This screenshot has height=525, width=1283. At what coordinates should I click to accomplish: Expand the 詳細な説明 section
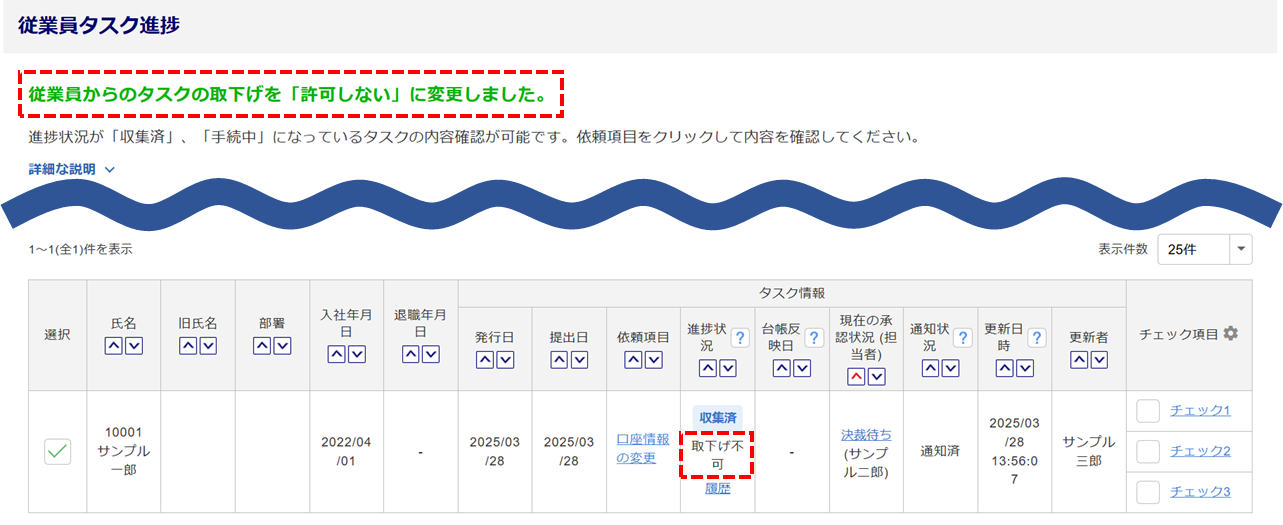pyautogui.click(x=72, y=169)
